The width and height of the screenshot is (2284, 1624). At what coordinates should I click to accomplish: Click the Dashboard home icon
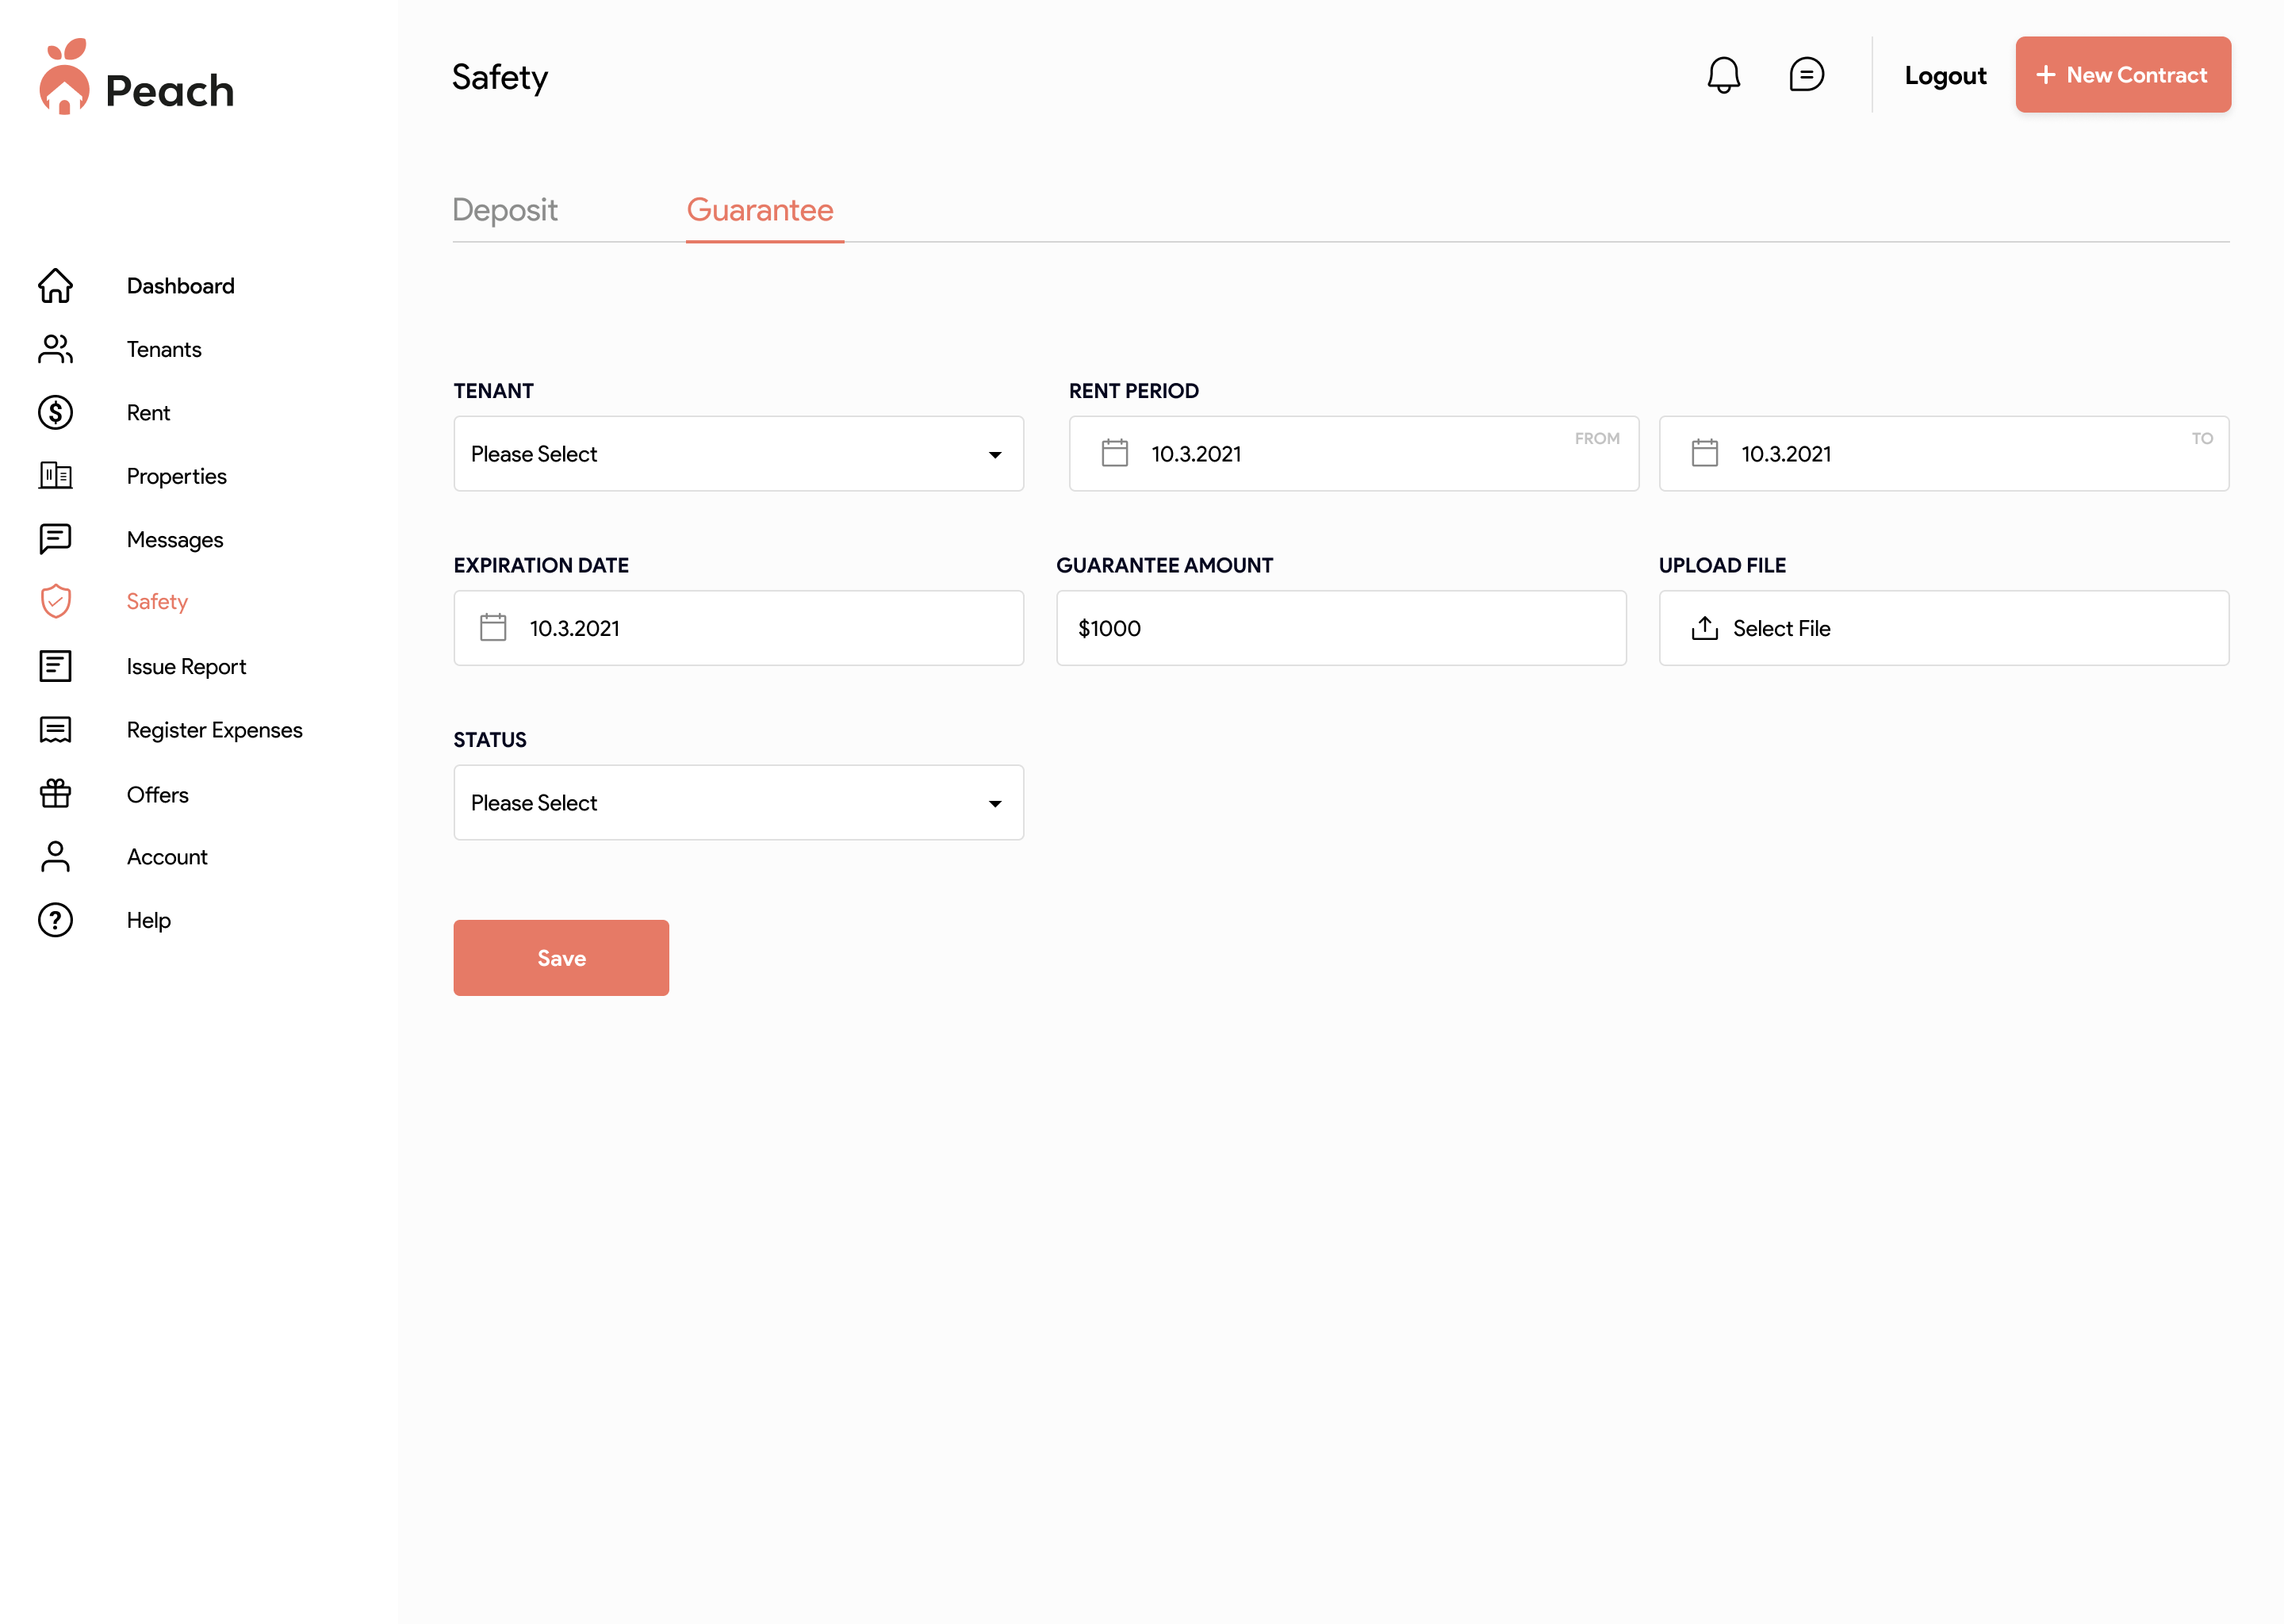55,286
